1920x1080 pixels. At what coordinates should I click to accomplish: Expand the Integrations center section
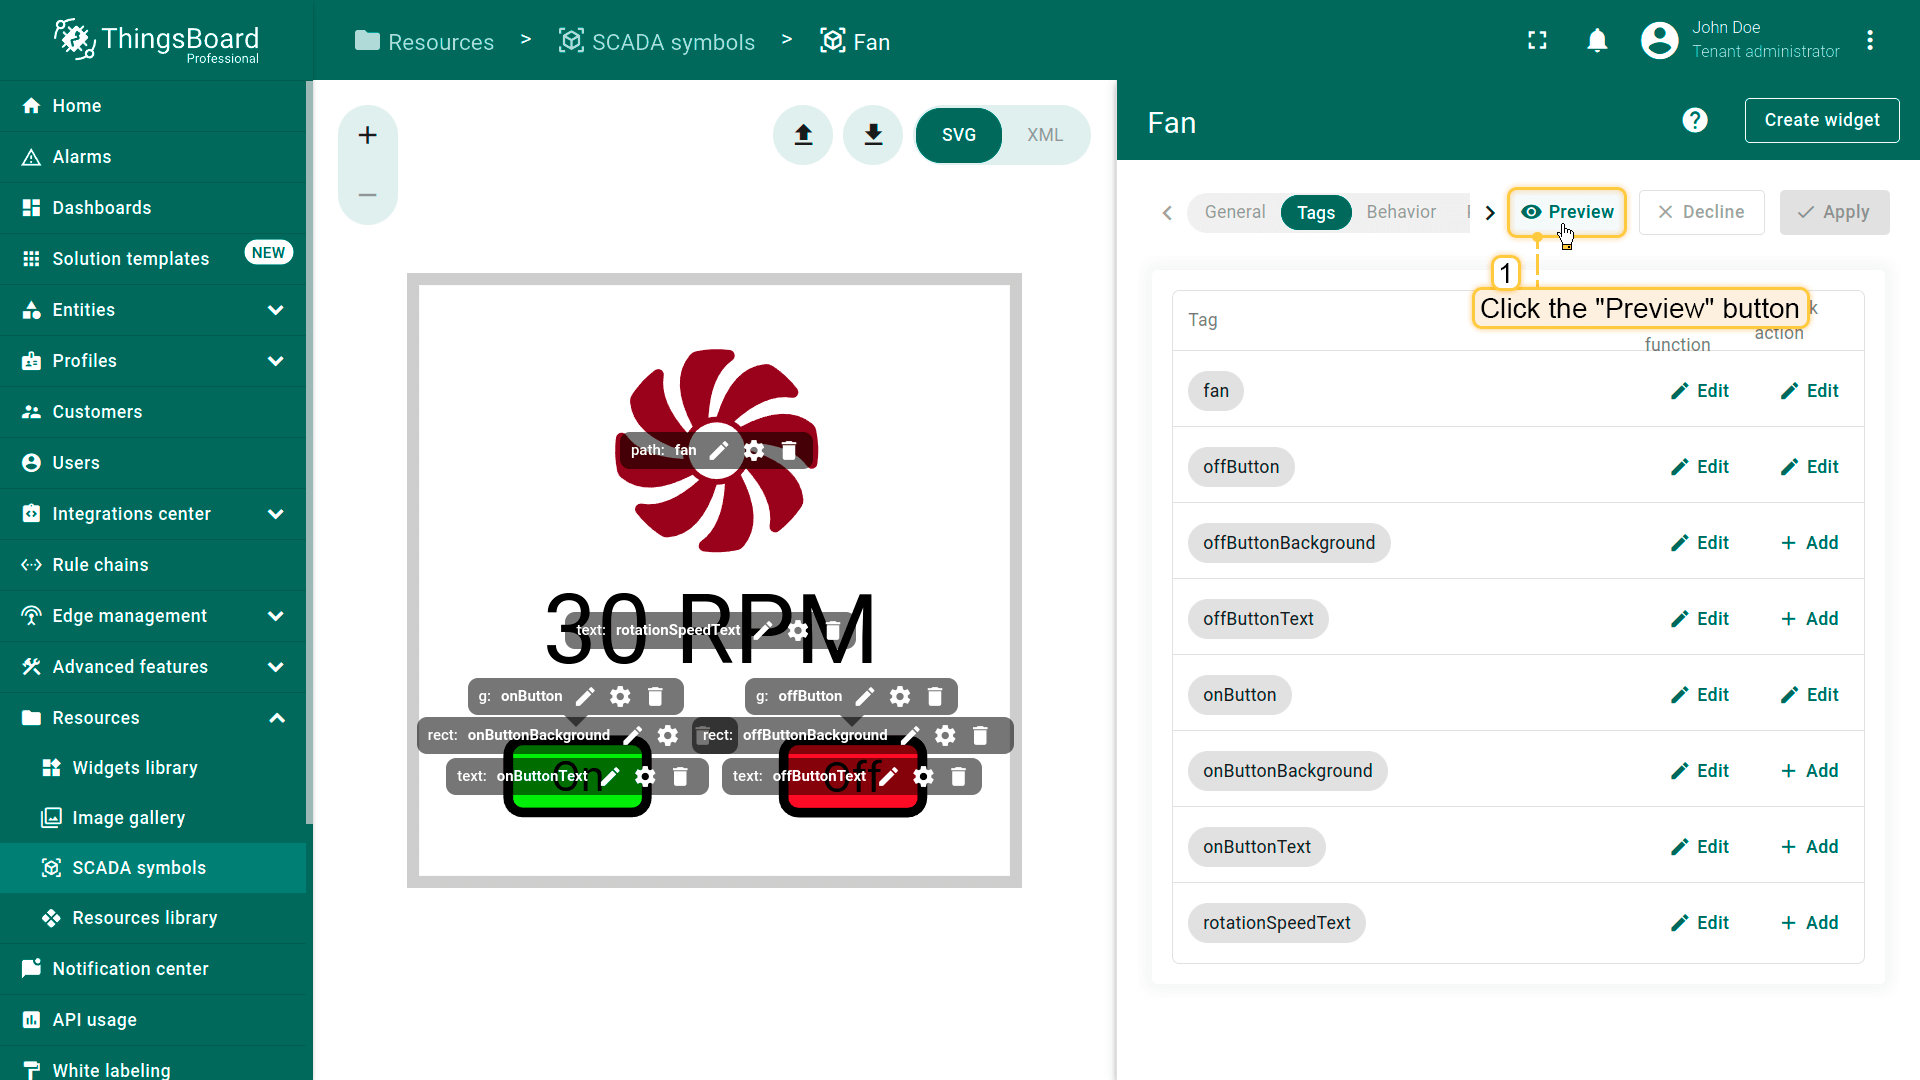click(x=275, y=514)
